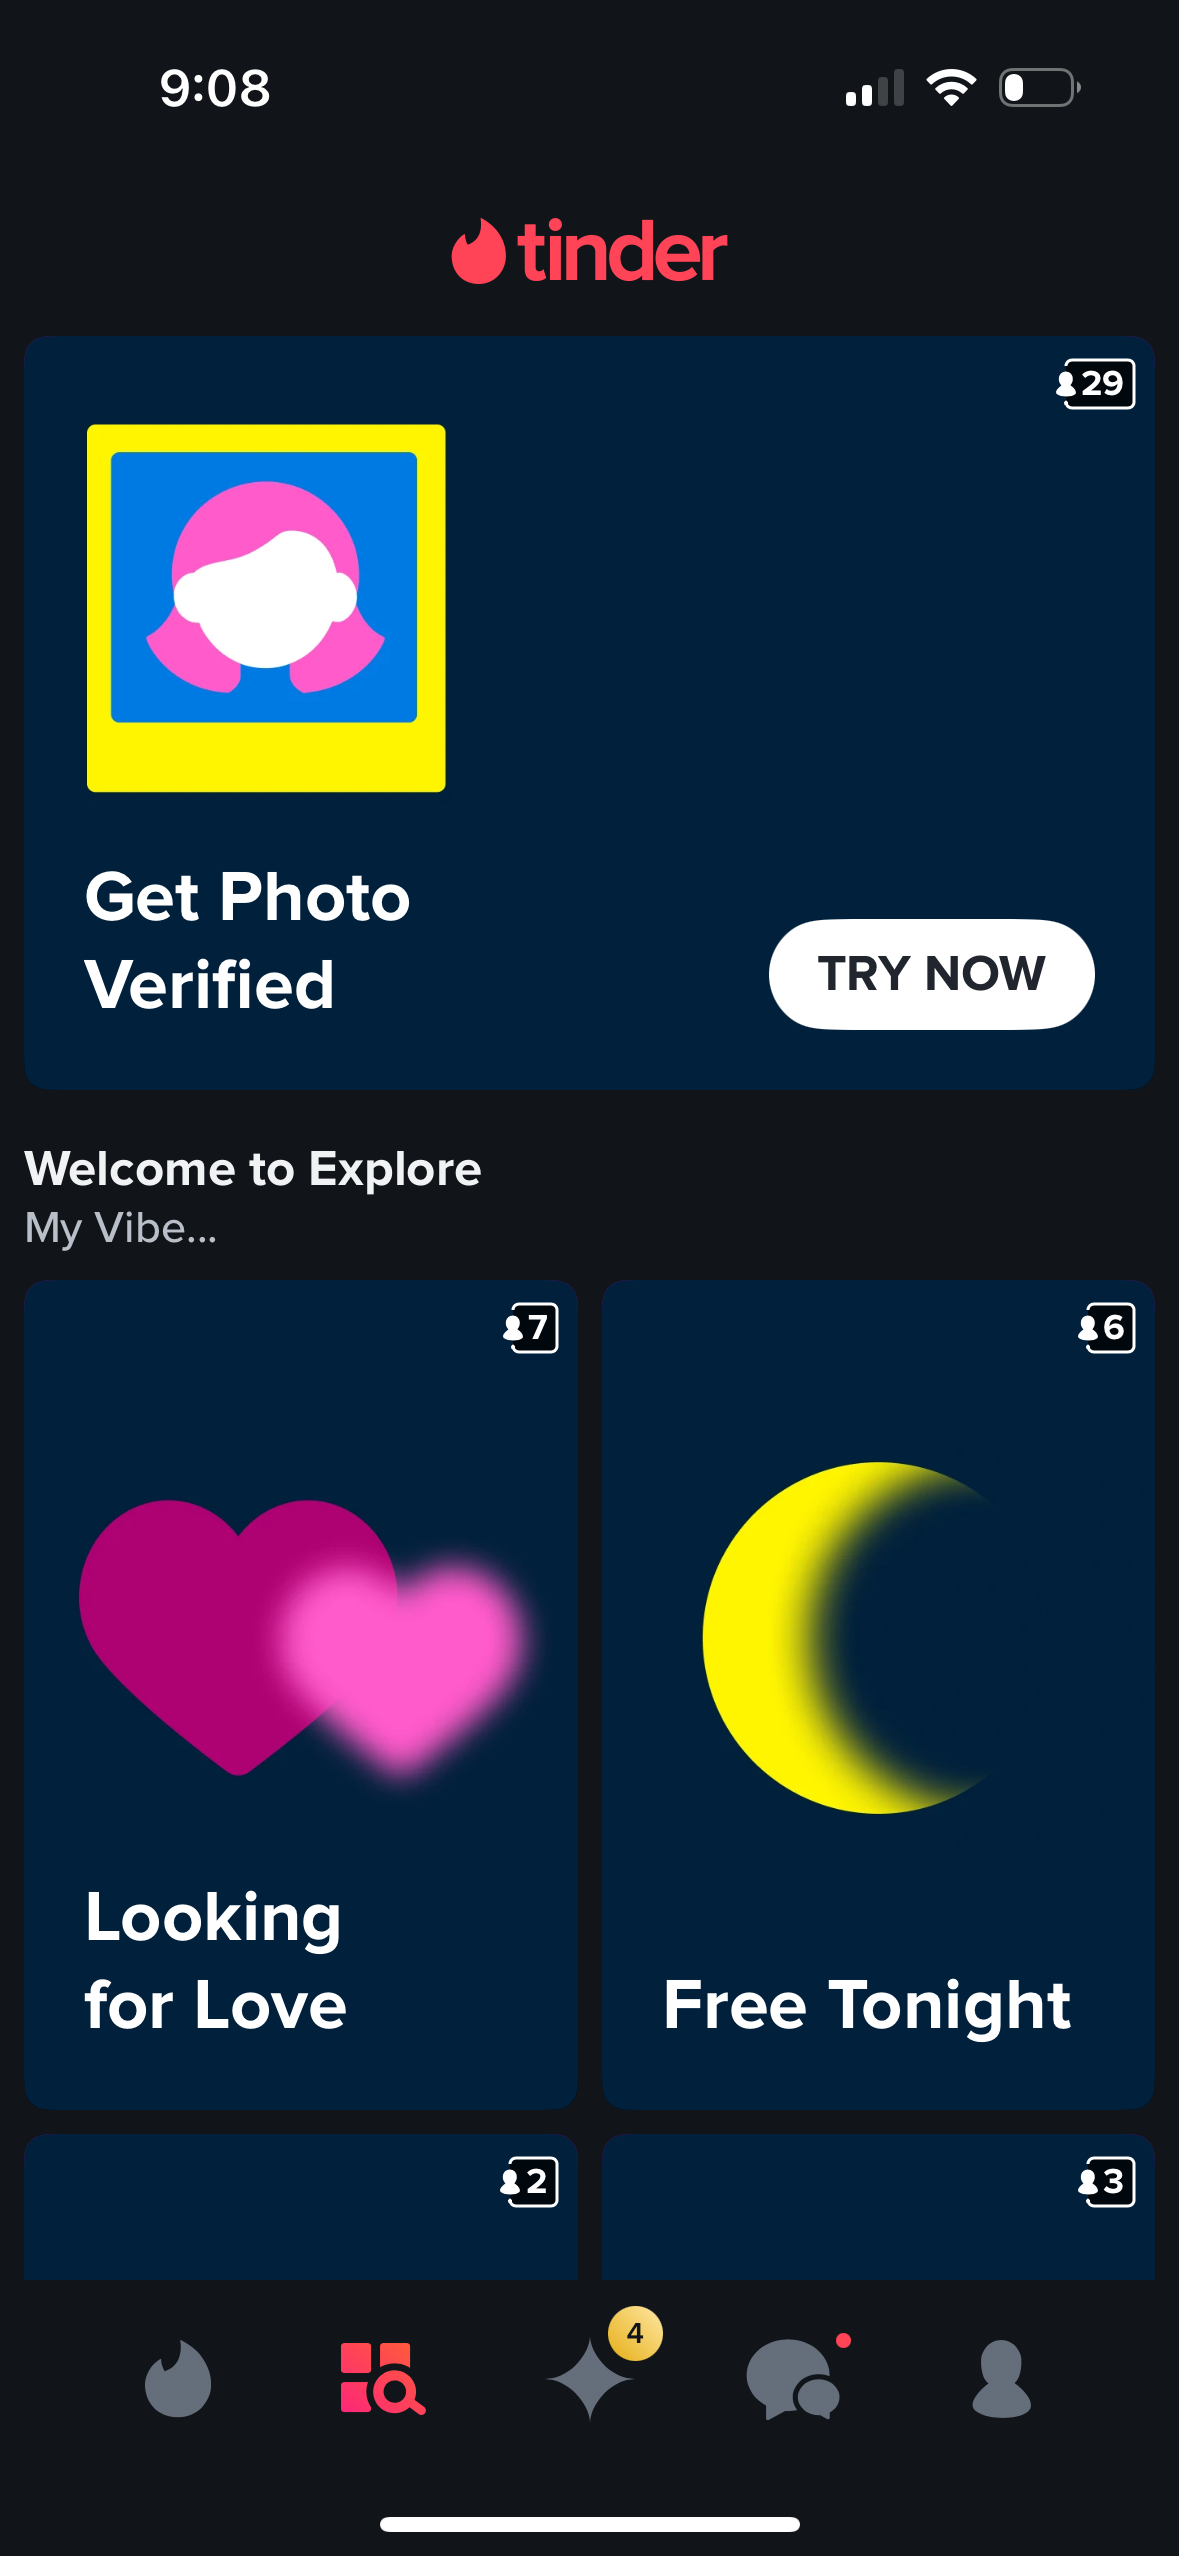1179x2556 pixels.
Task: Go to the profile tab
Action: point(1001,2378)
